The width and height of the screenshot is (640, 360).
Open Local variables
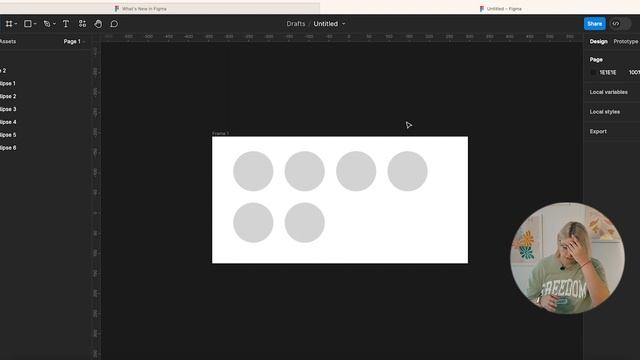point(609,92)
